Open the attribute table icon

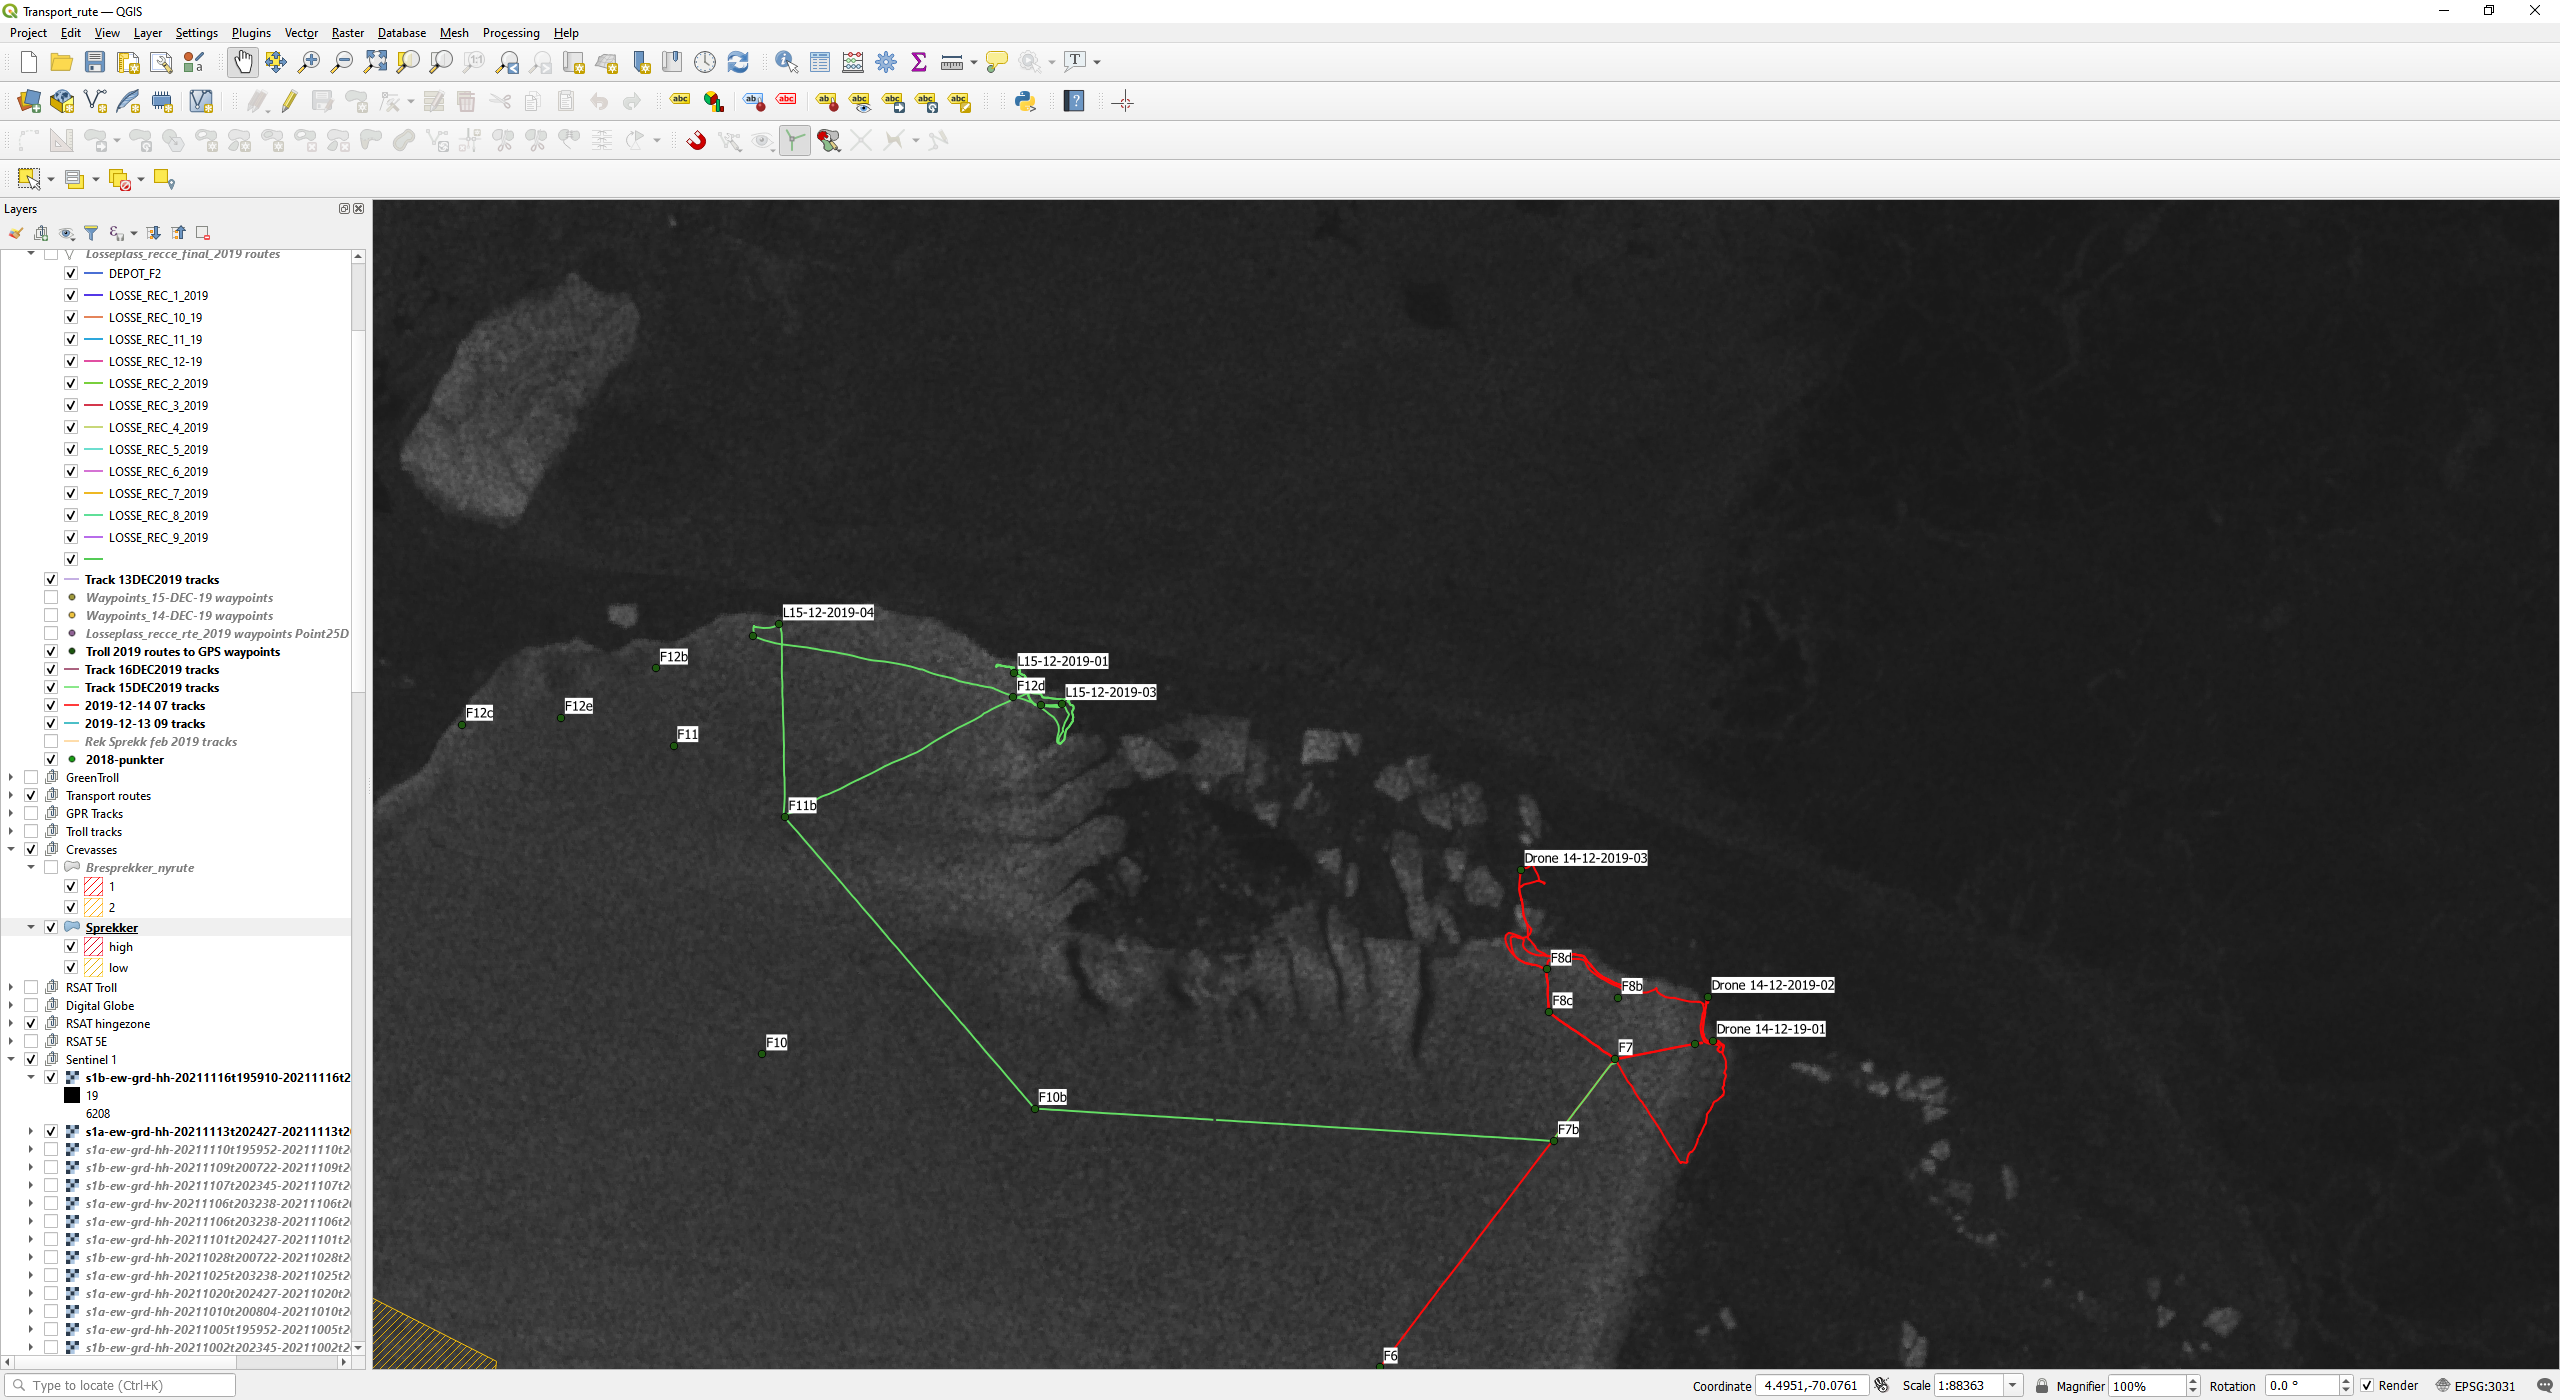(x=820, y=62)
